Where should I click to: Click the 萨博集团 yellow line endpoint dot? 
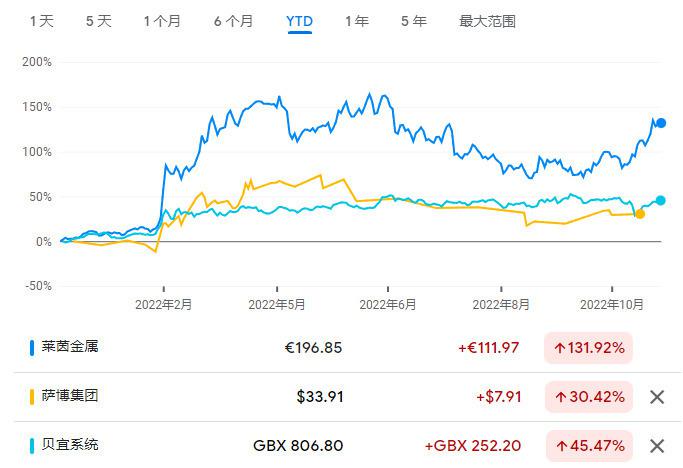(x=640, y=213)
